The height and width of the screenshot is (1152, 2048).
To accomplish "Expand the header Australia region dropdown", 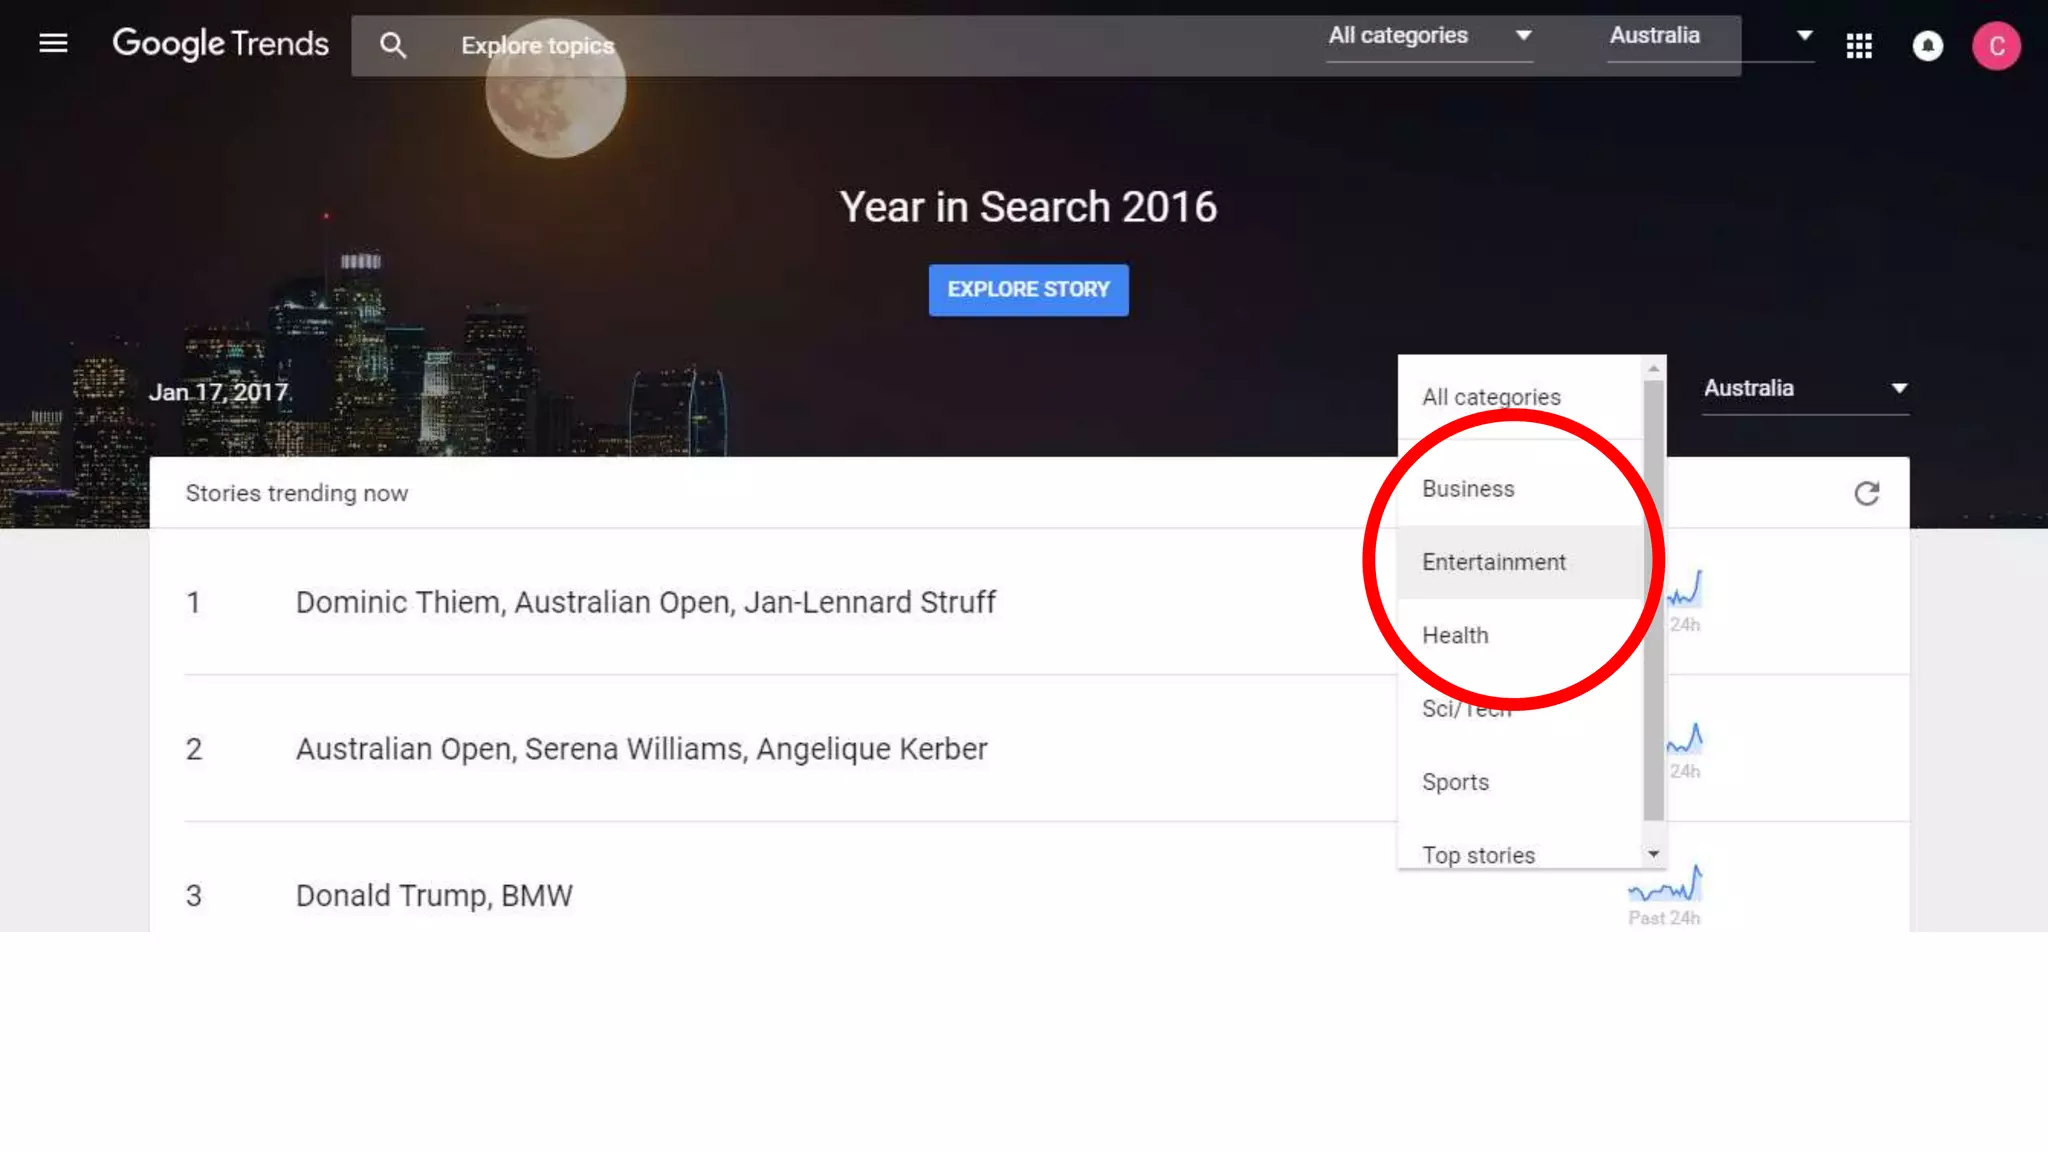I will coord(1710,36).
